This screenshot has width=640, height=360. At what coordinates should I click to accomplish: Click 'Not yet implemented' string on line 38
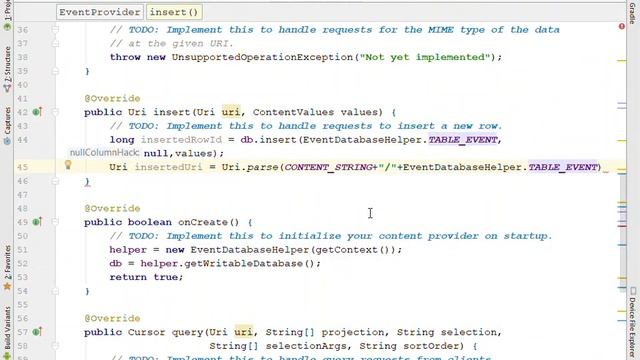[424, 57]
